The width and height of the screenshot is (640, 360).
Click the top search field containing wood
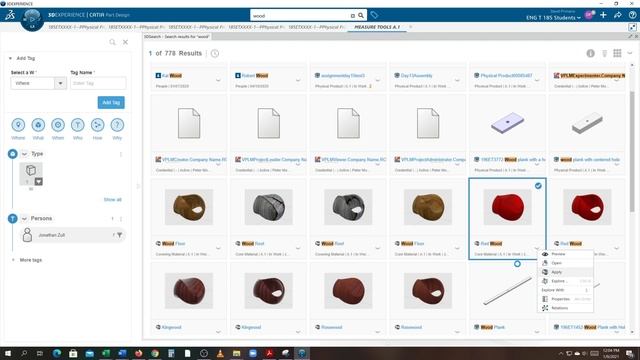300,16
